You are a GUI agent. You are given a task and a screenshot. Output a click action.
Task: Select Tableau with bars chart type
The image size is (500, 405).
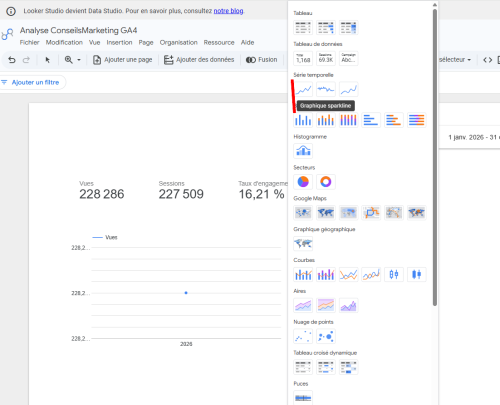tap(326, 28)
